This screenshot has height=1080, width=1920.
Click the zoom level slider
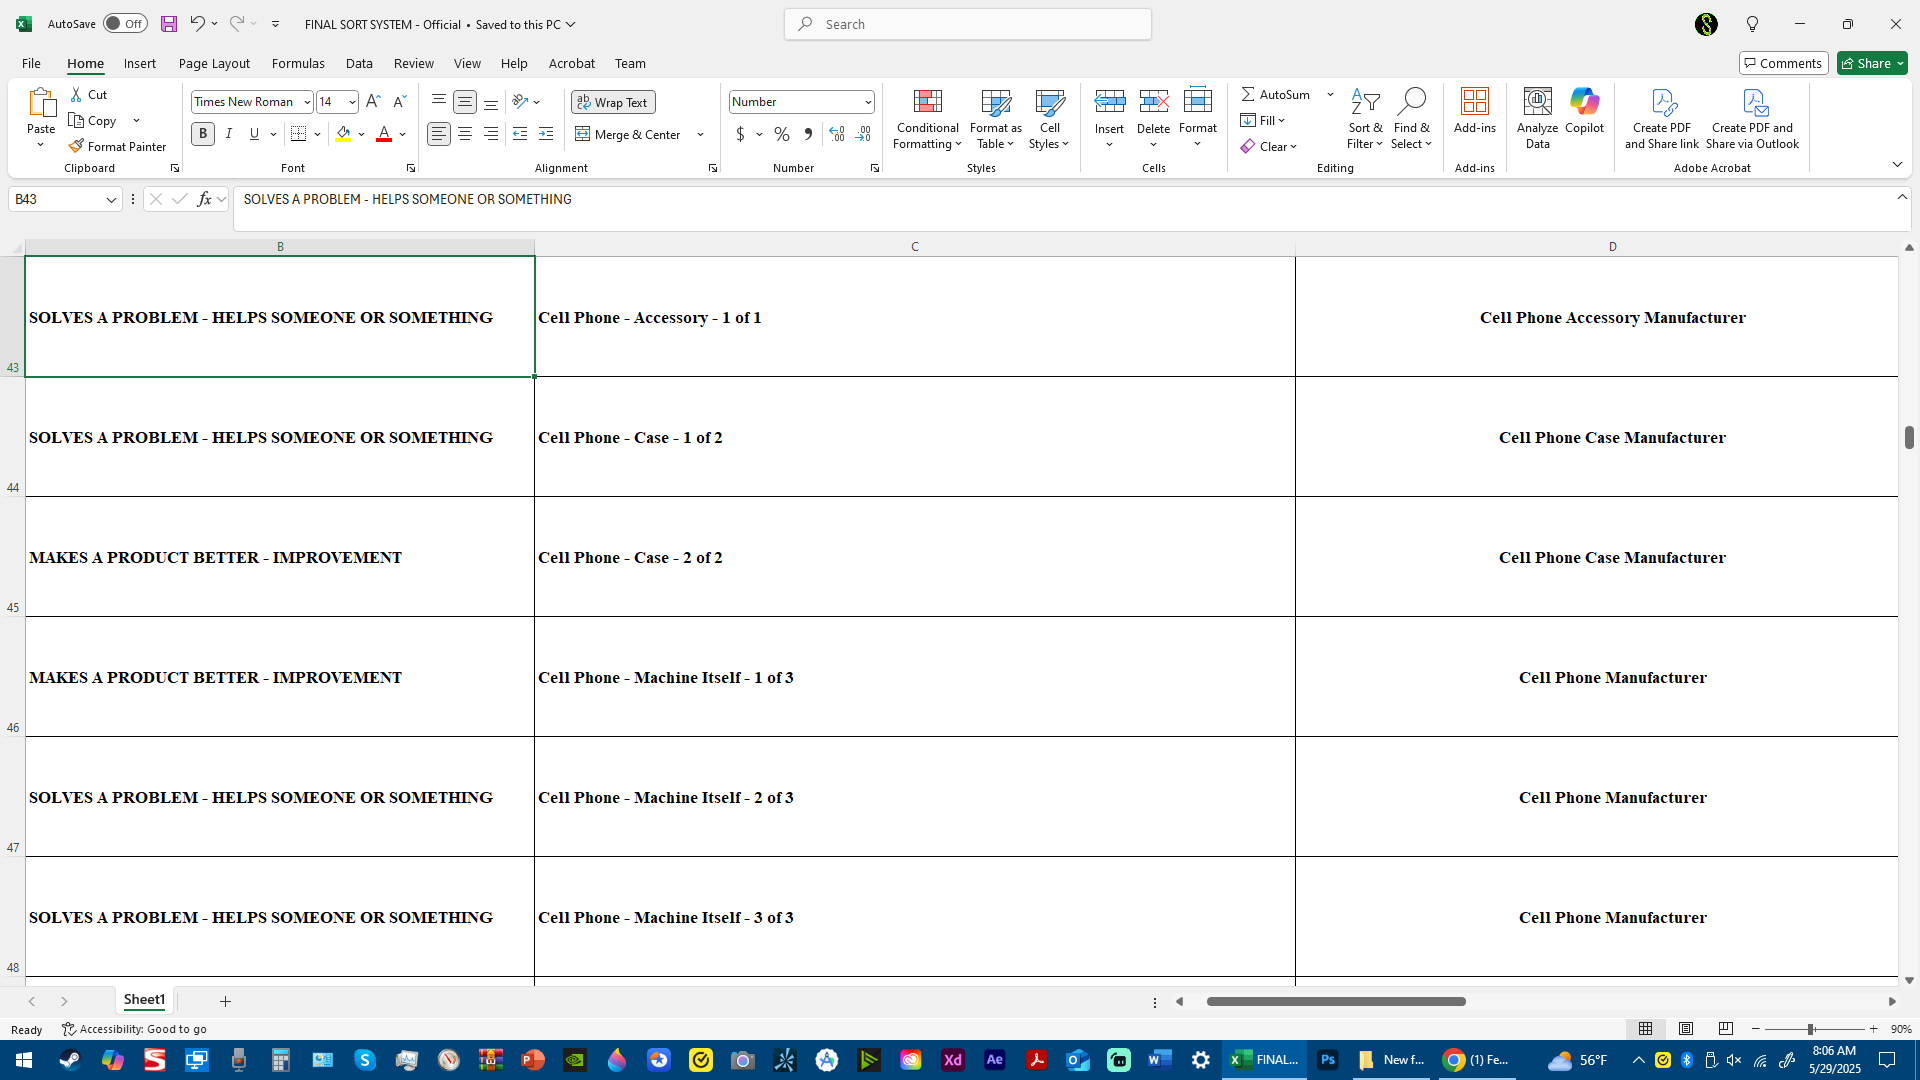1810,1029
